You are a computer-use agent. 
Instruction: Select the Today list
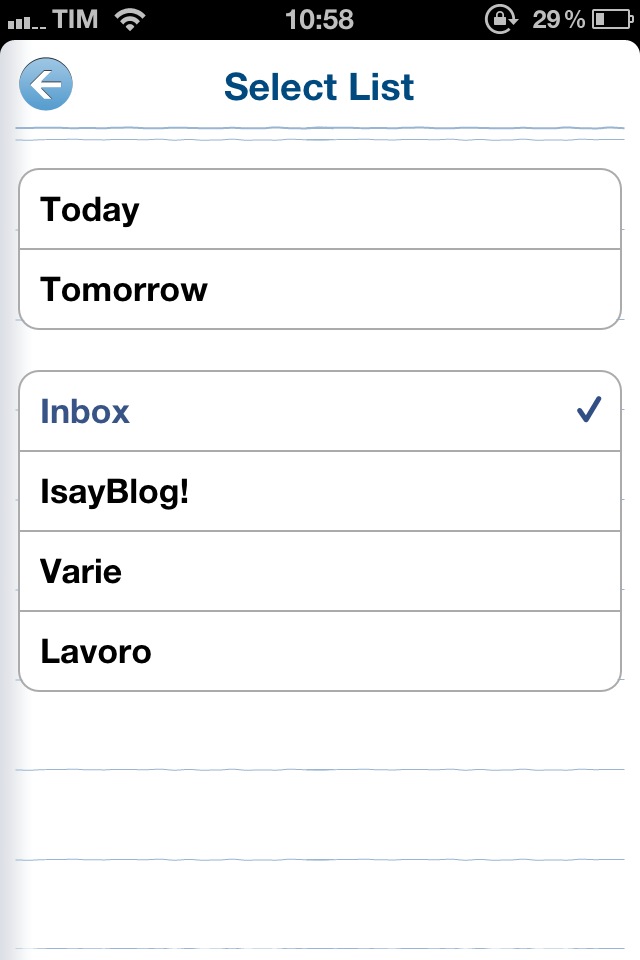pyautogui.click(x=320, y=209)
